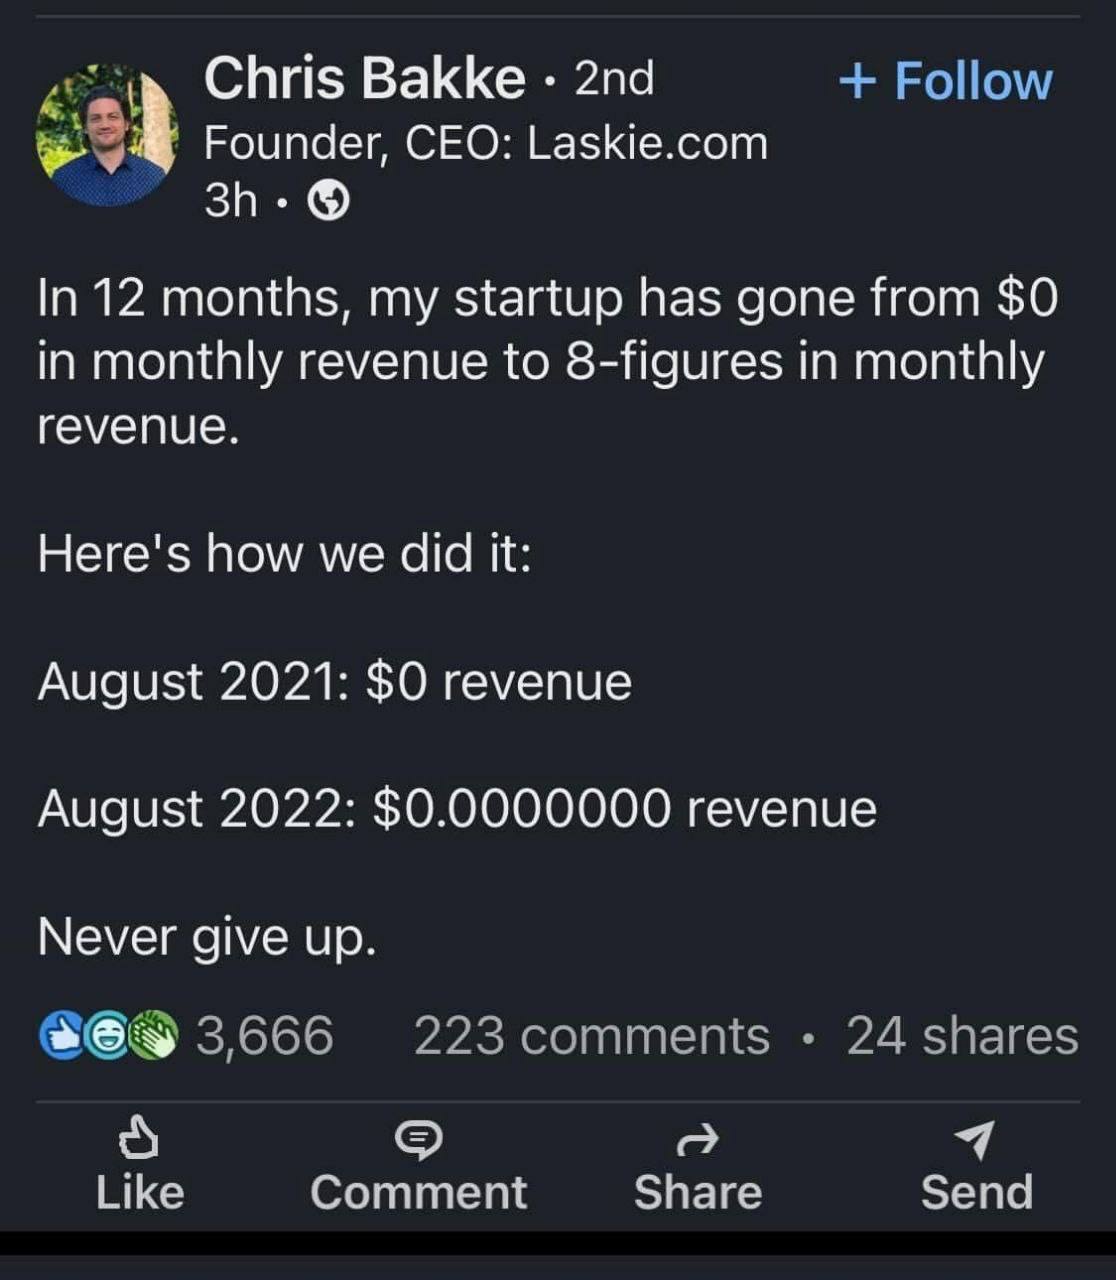
Task: Click the 3h post timestamp
Action: click(231, 201)
